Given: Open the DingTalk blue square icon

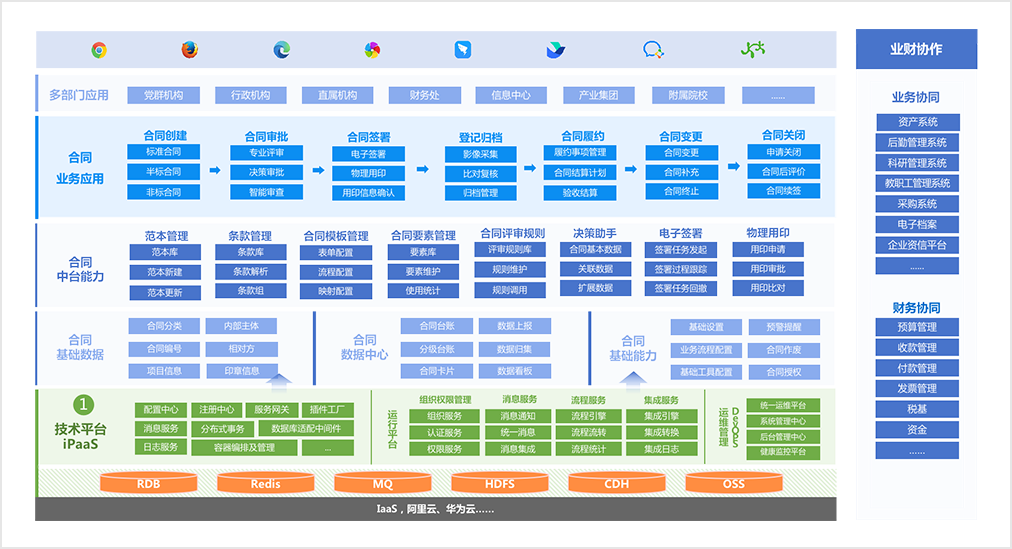Looking at the screenshot, I should [462, 50].
